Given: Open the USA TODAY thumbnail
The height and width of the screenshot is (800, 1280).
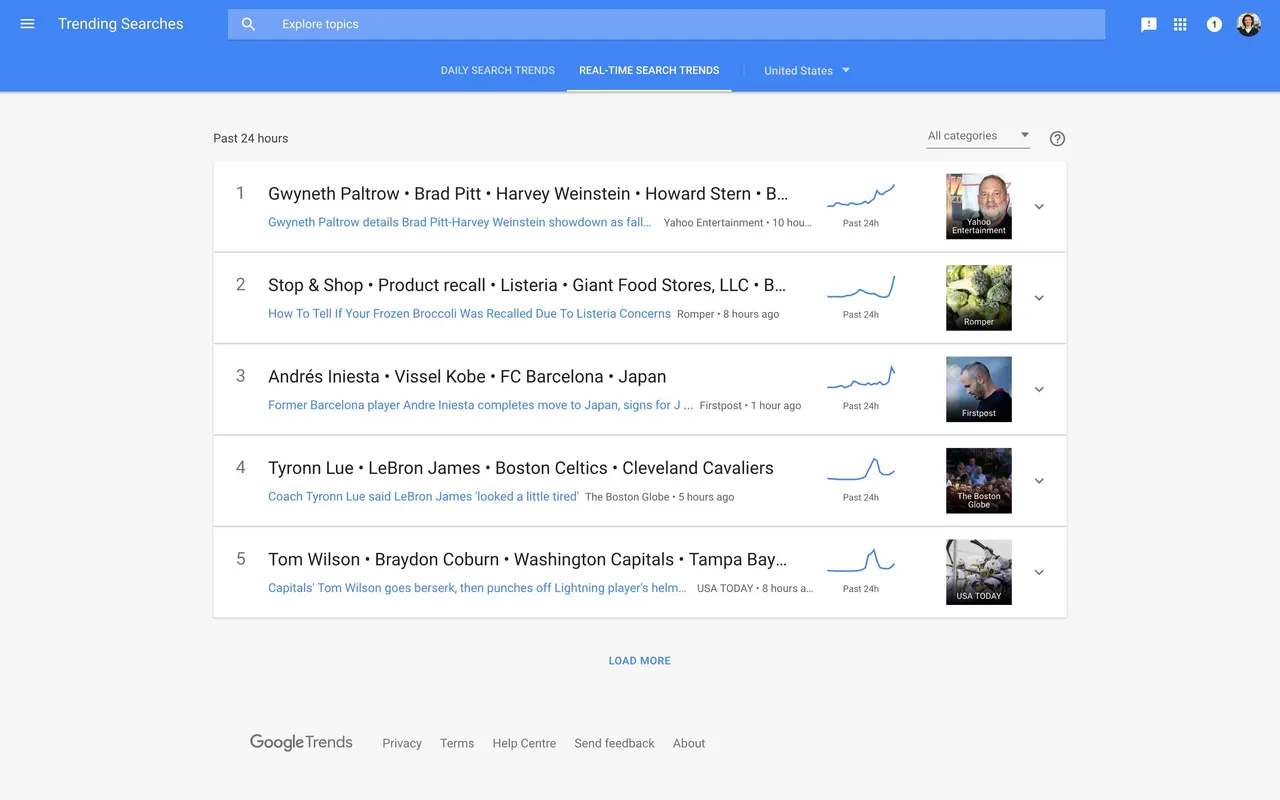Looking at the screenshot, I should pos(979,572).
